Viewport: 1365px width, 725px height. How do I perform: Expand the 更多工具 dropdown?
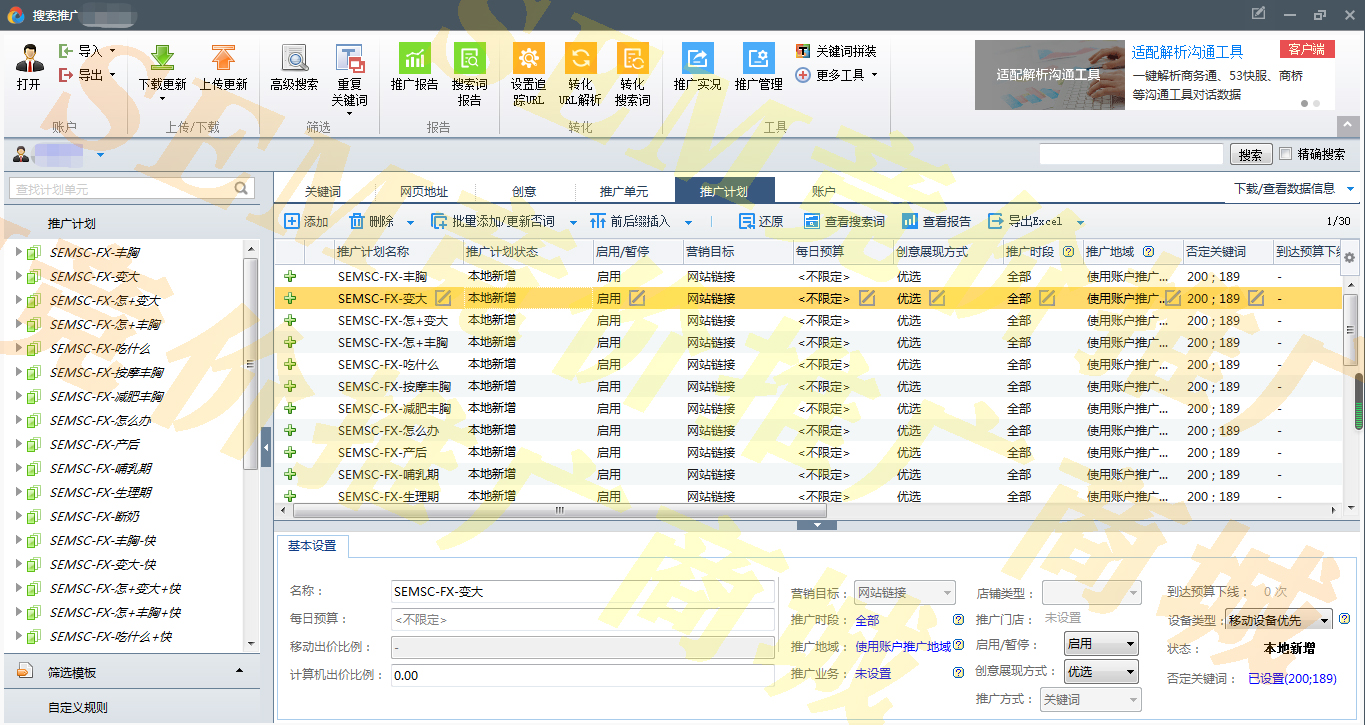pos(837,75)
